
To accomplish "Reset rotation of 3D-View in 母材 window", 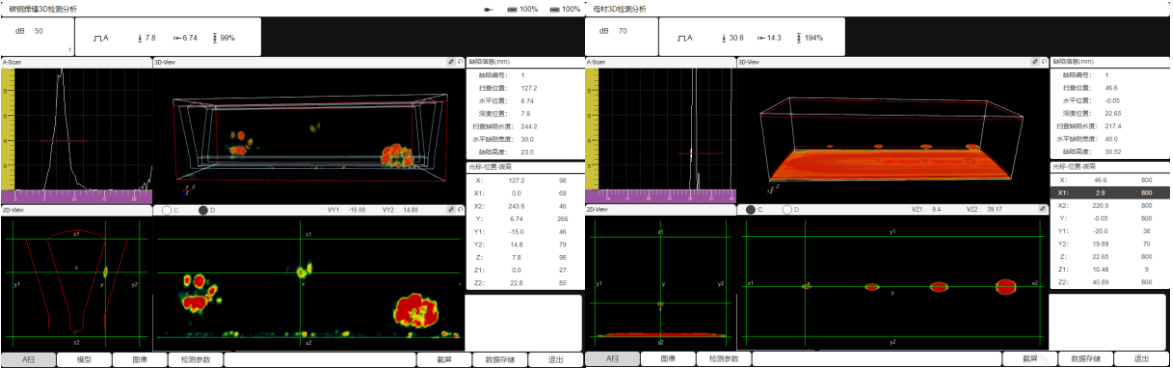I will click(x=1044, y=61).
